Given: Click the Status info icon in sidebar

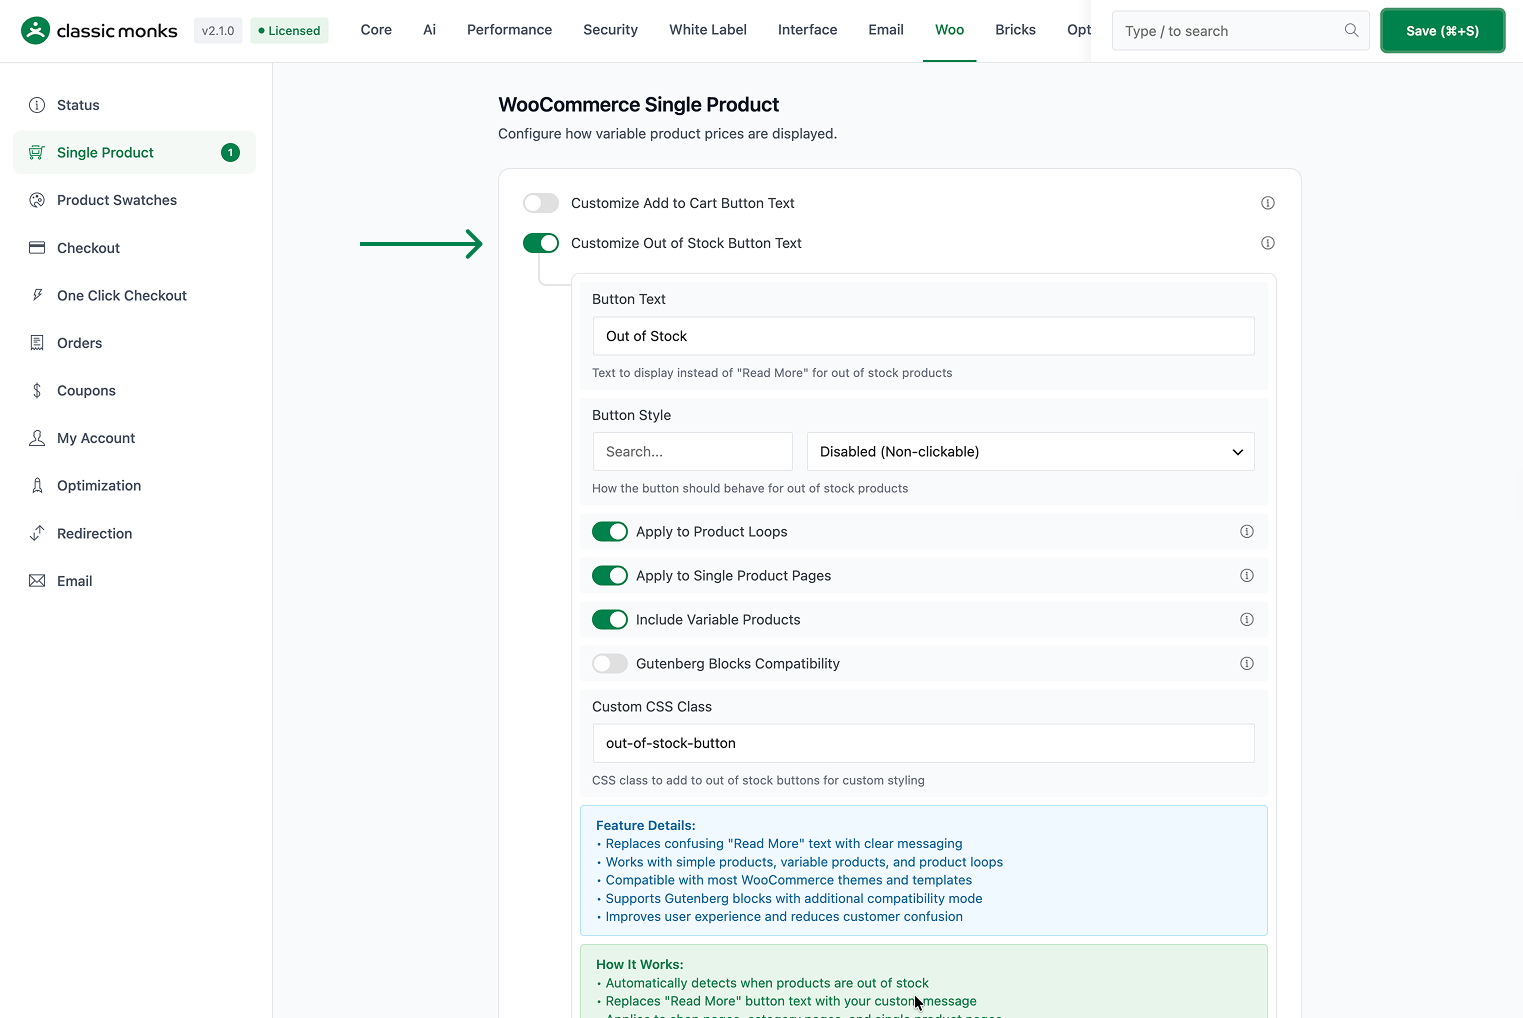Looking at the screenshot, I should coord(37,105).
